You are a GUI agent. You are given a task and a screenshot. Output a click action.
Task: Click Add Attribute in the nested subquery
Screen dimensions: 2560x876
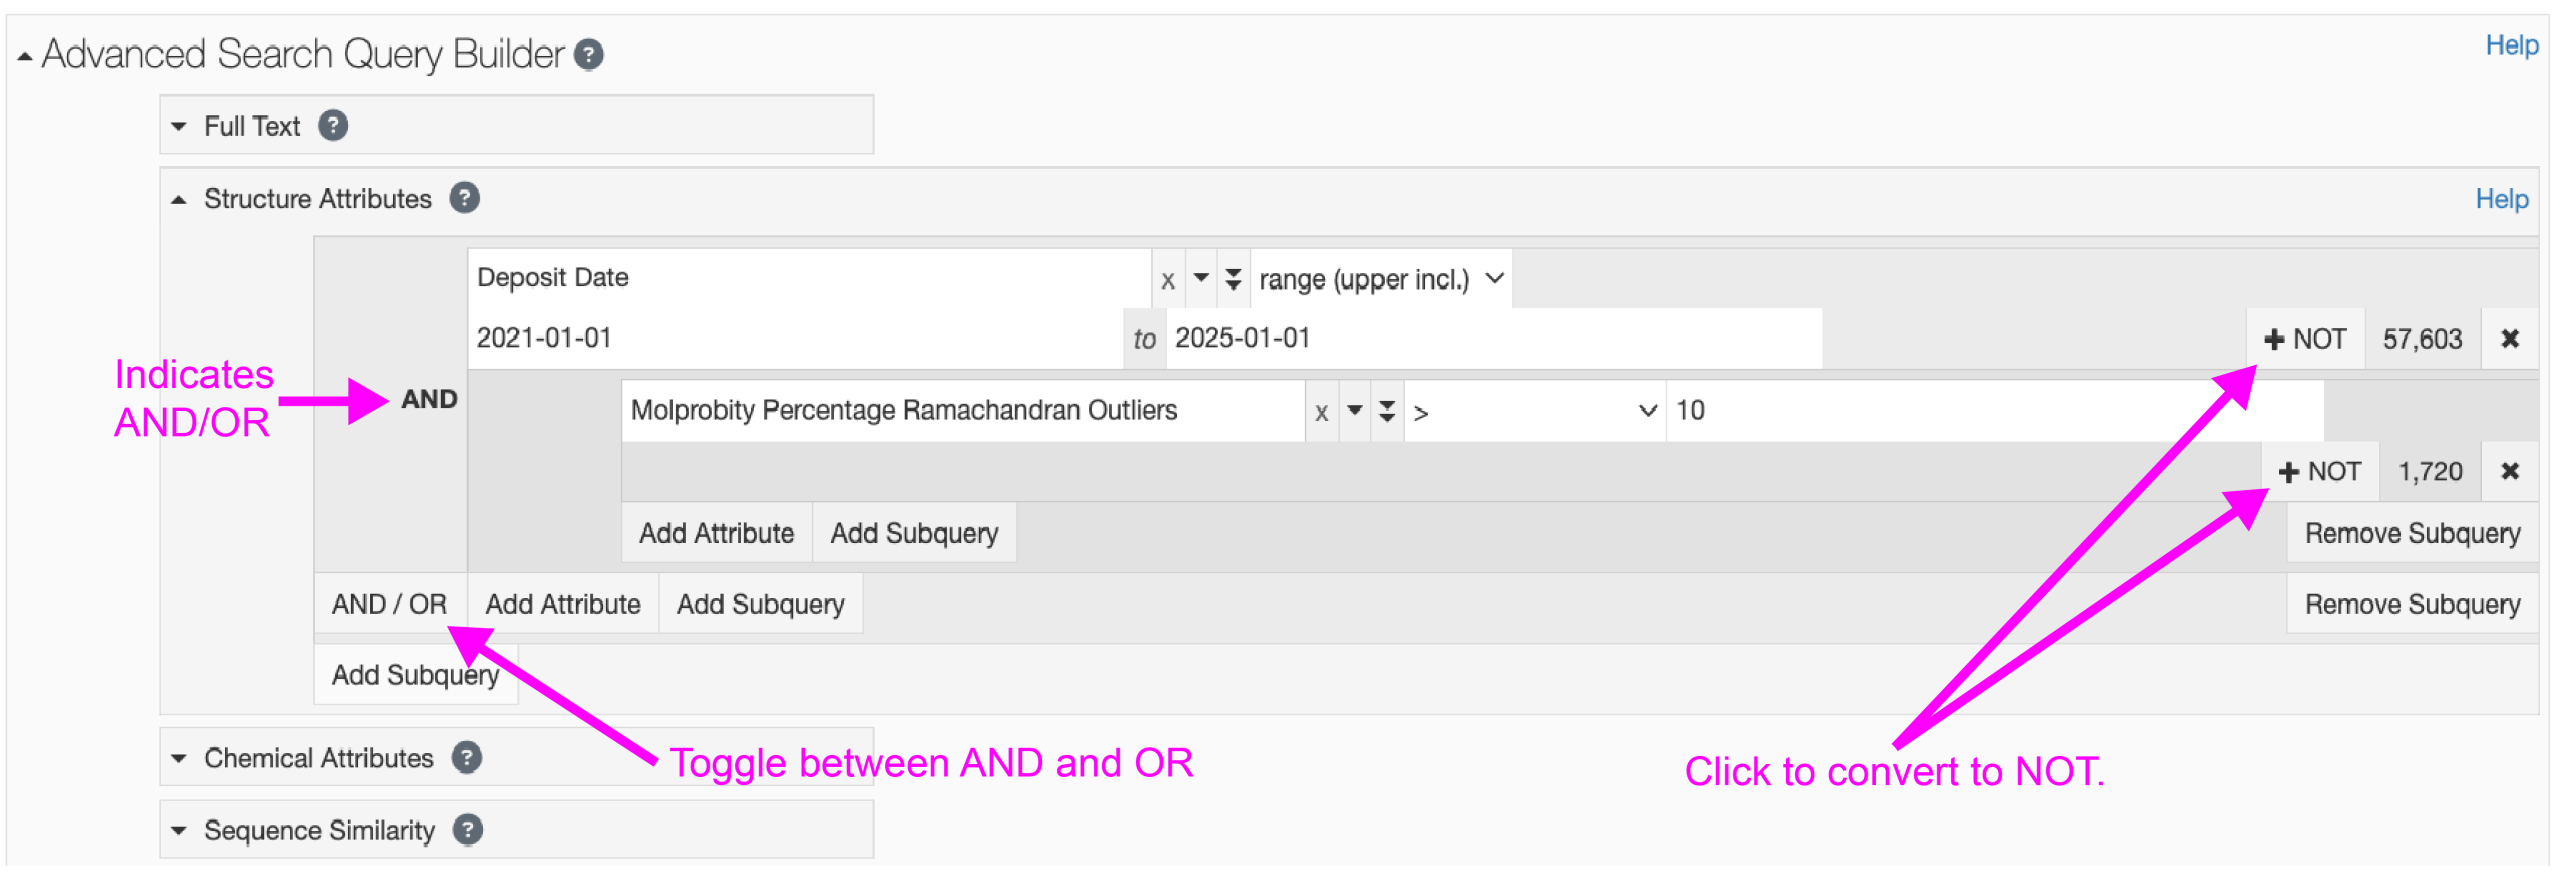[x=716, y=533]
